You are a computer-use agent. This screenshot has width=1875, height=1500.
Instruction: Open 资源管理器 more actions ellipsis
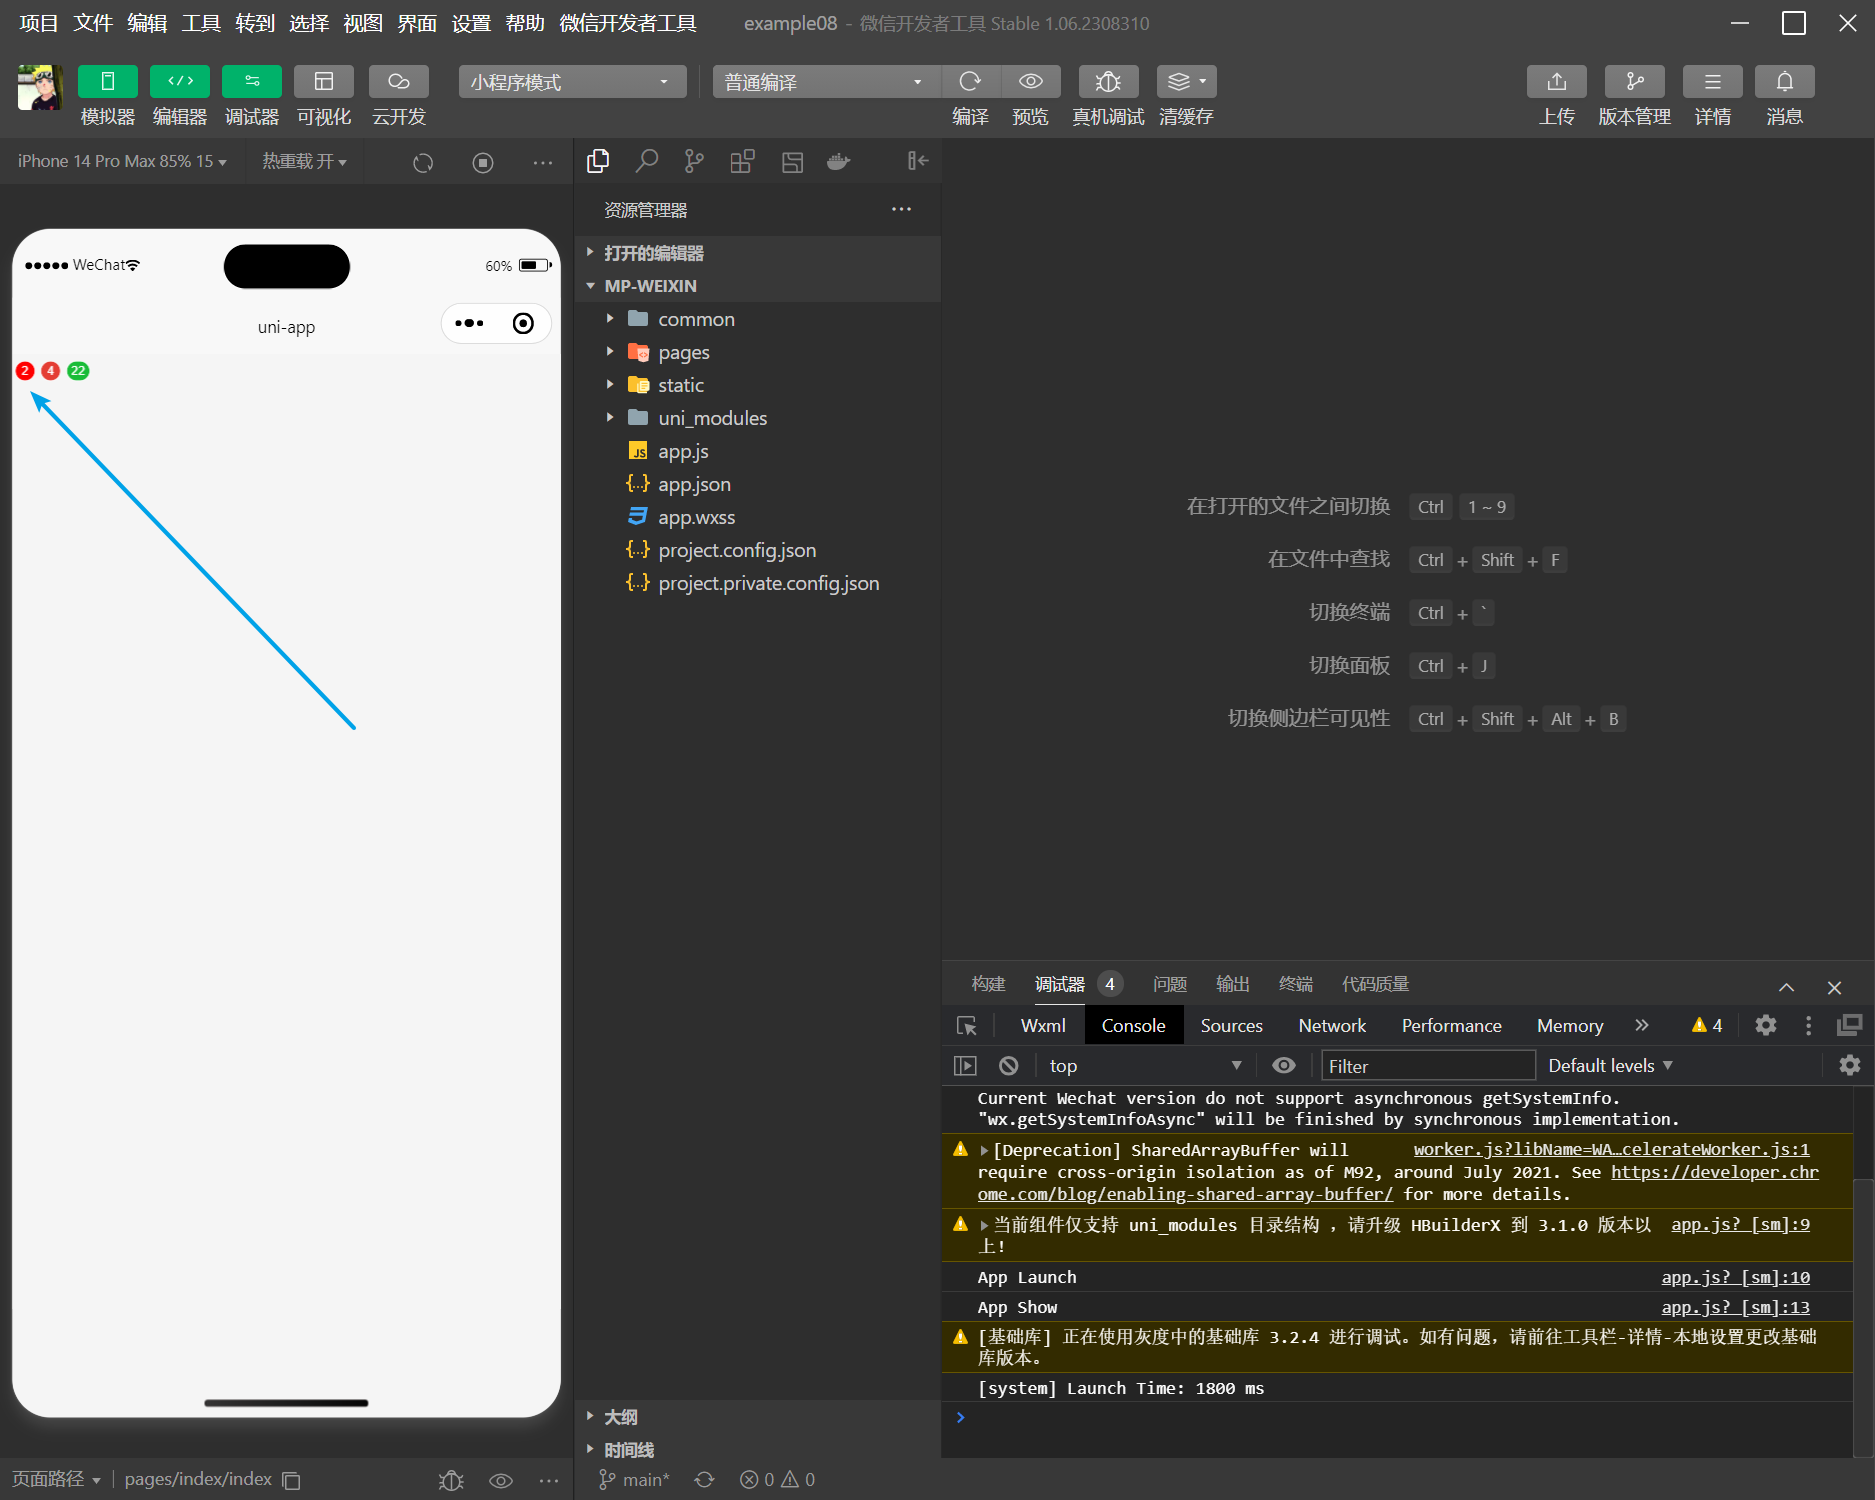(901, 209)
